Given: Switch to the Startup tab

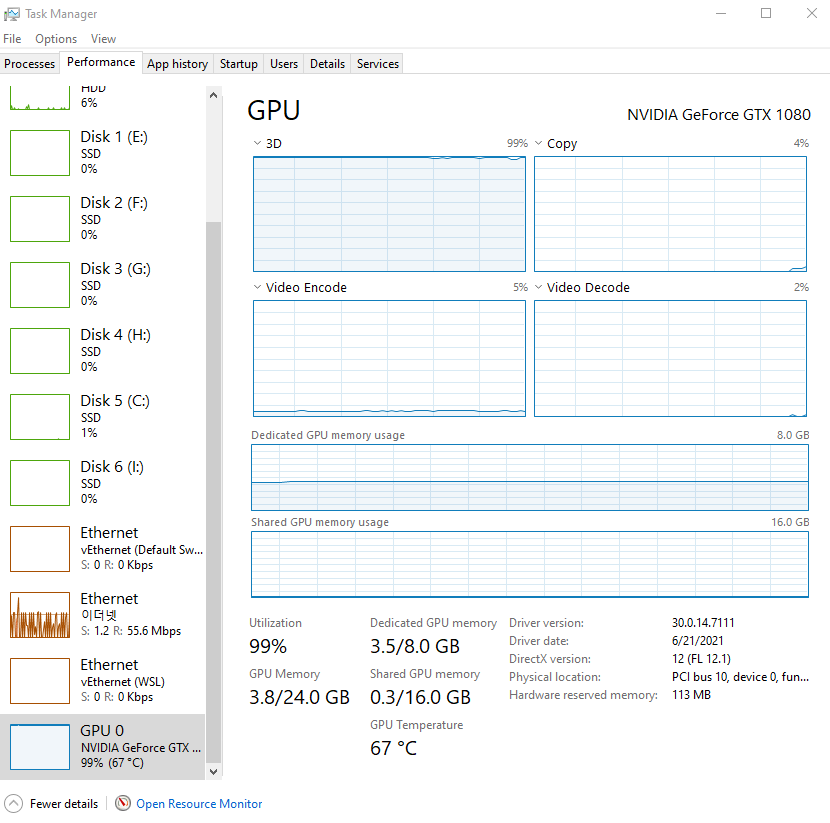Looking at the screenshot, I should (x=239, y=64).
